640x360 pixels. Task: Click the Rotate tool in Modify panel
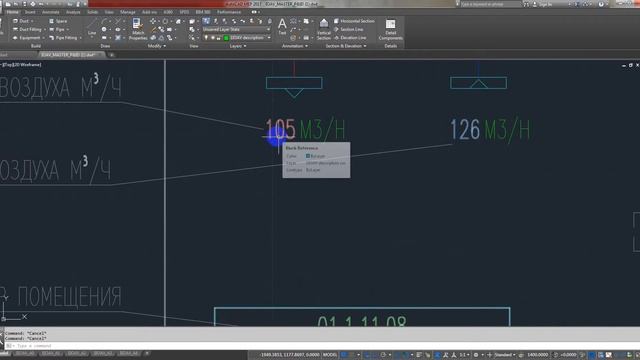click(x=165, y=21)
